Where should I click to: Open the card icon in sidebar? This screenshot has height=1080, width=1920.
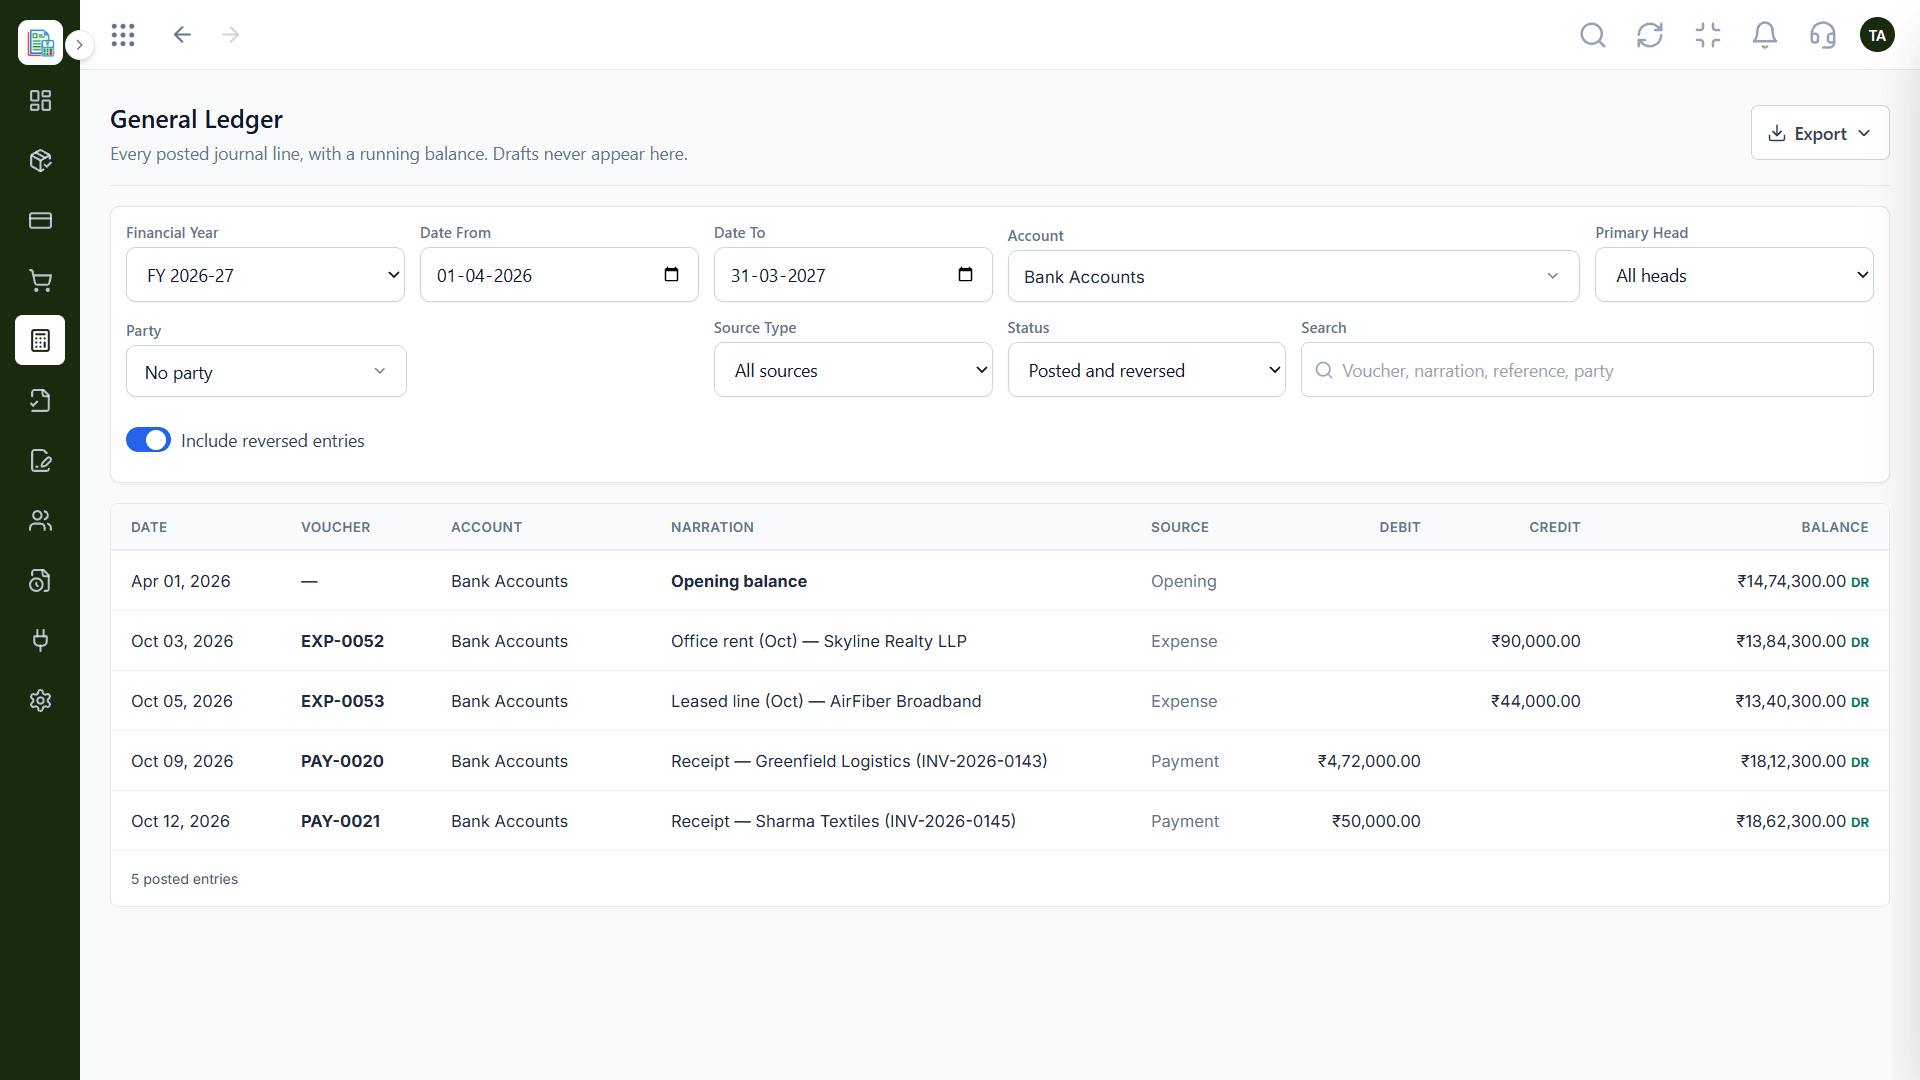[x=40, y=221]
